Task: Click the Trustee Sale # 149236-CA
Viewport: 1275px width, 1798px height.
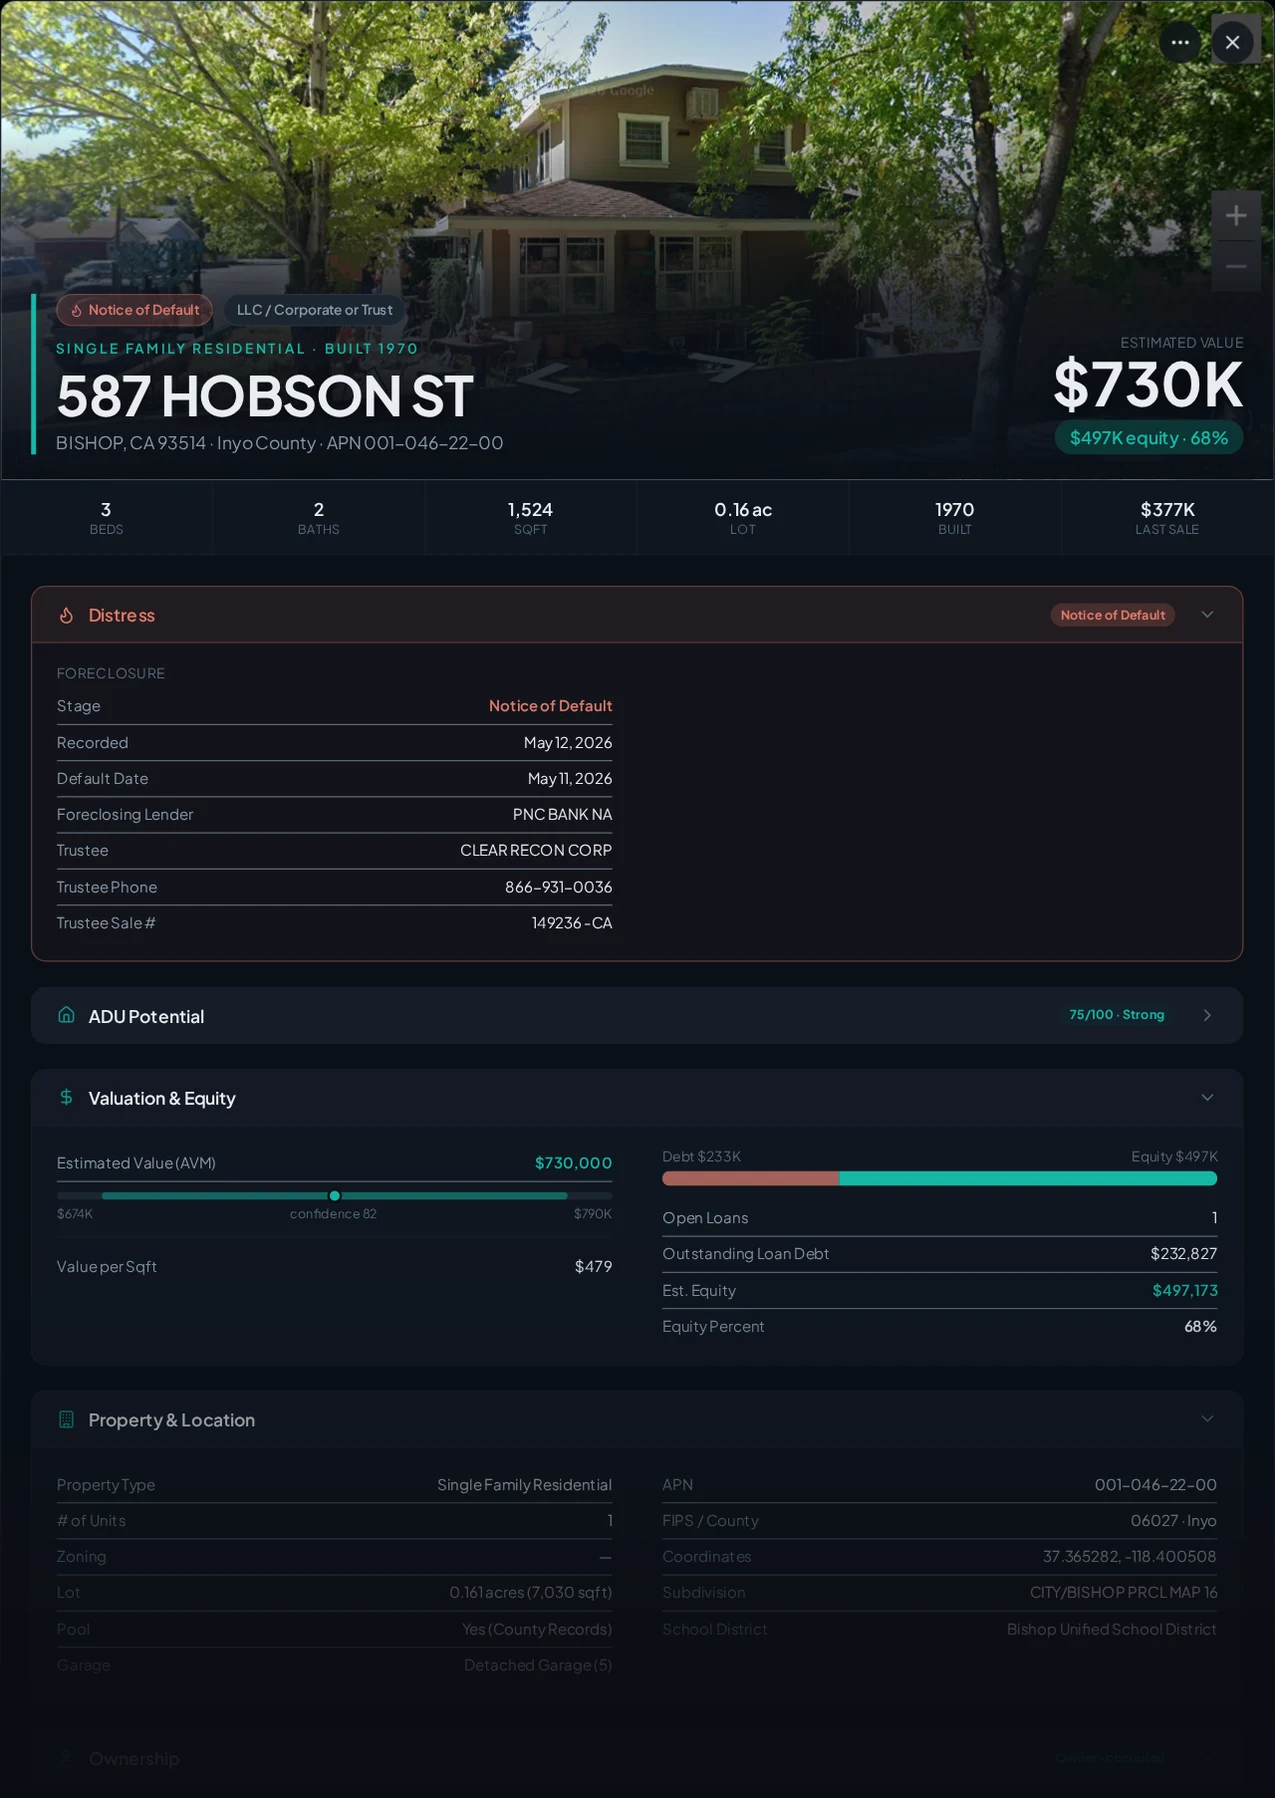Action: click(x=571, y=923)
